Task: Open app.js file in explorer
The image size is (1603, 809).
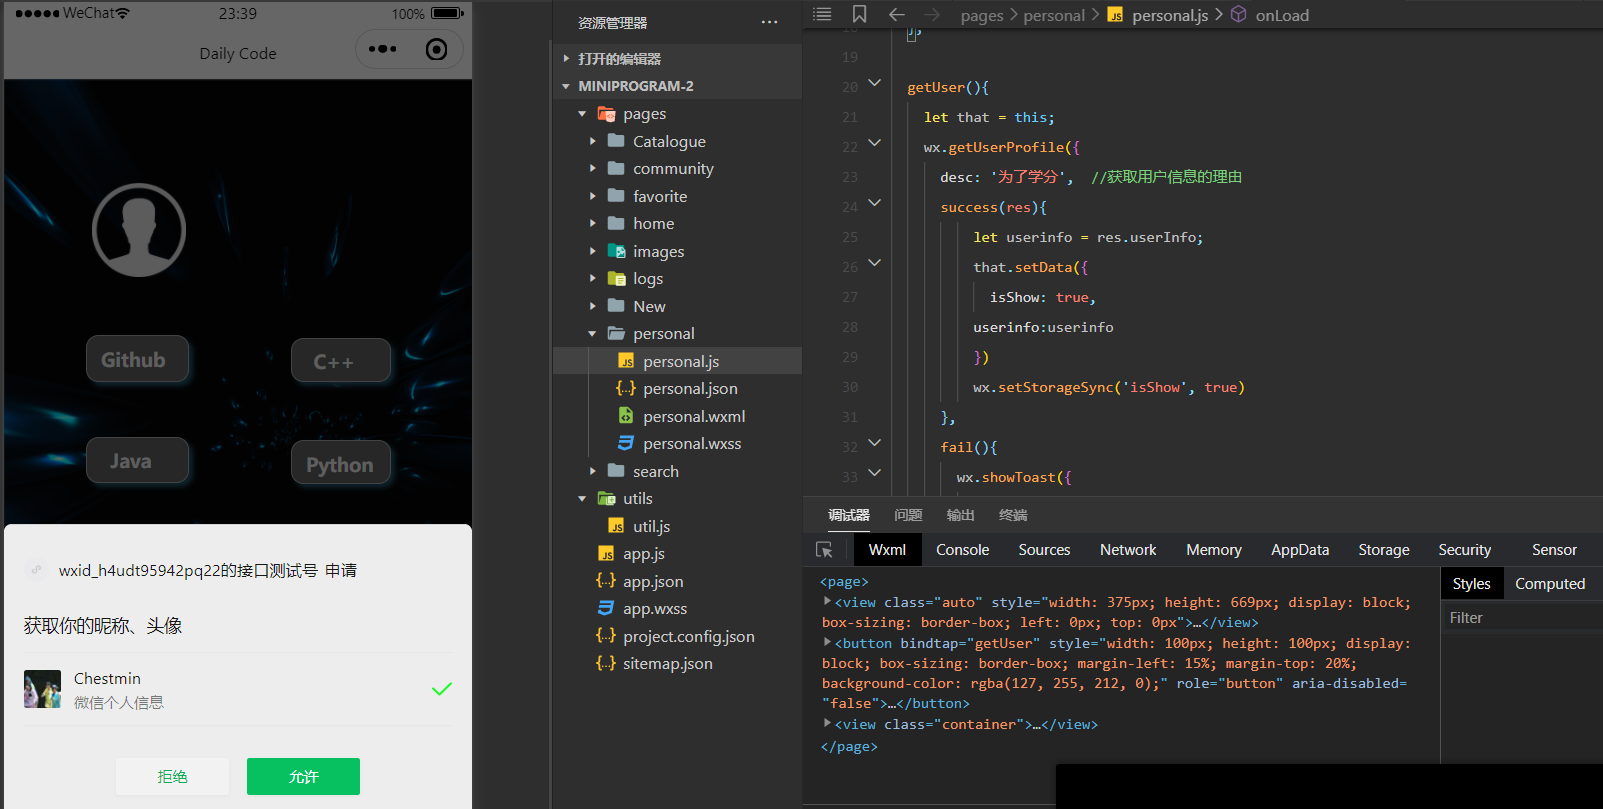Action: (x=643, y=553)
